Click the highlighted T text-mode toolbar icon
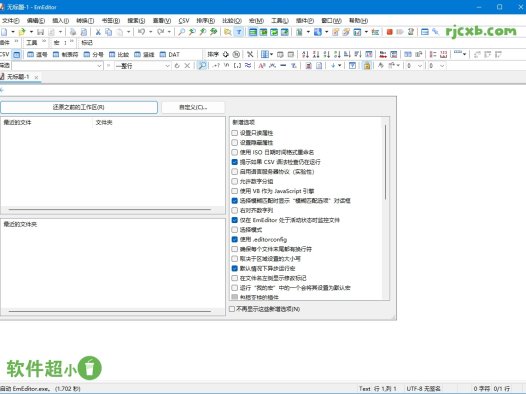The image size is (526, 394). (x=239, y=32)
